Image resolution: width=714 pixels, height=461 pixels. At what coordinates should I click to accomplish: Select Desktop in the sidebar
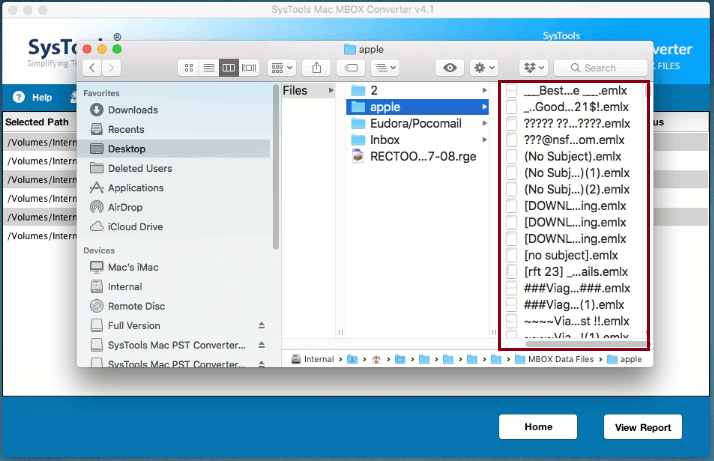174,149
